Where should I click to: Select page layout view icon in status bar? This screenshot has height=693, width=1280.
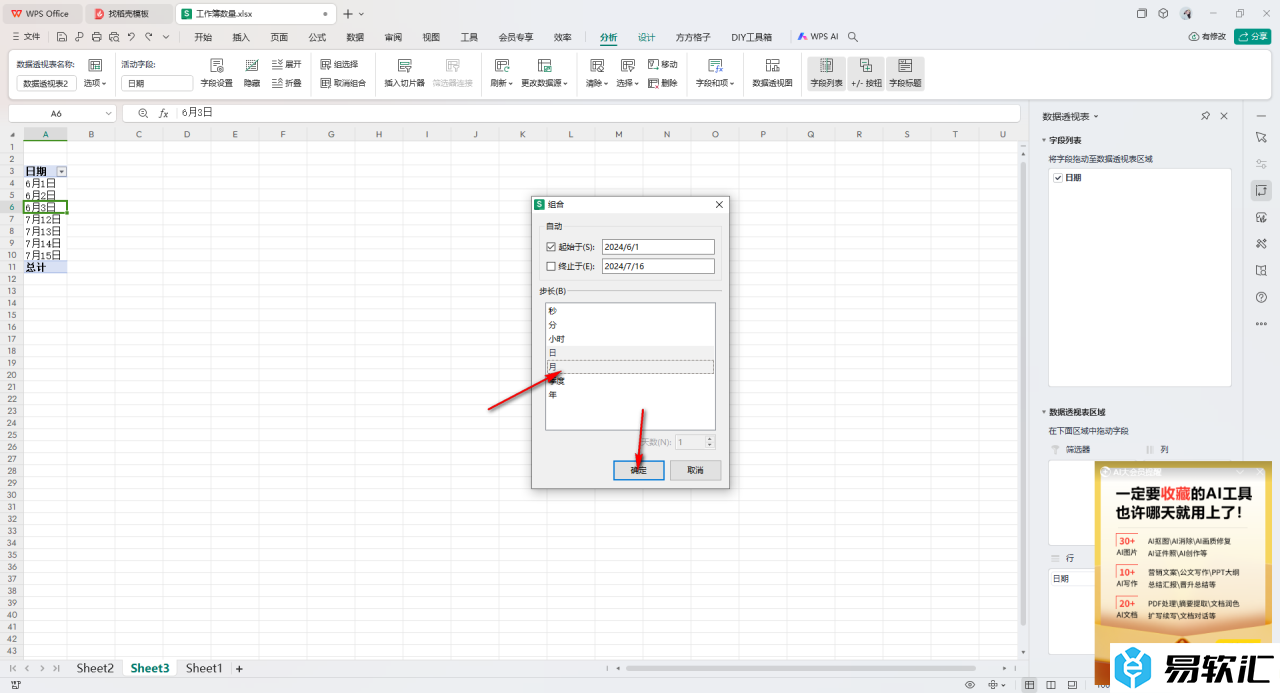coord(1049,685)
